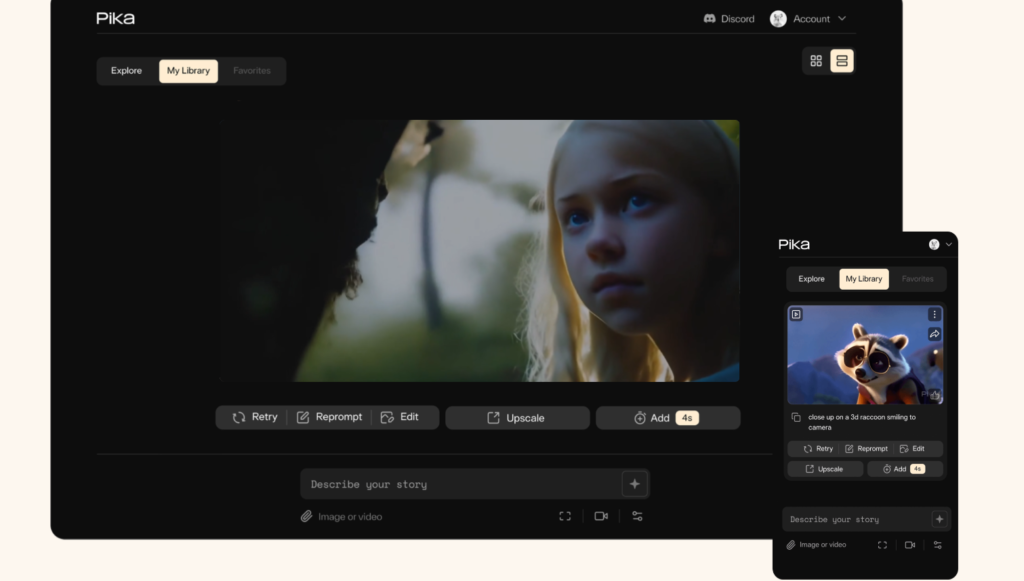Expand avatar chevron in small Pika panel
This screenshot has width=1024, height=581.
pyautogui.click(x=949, y=244)
